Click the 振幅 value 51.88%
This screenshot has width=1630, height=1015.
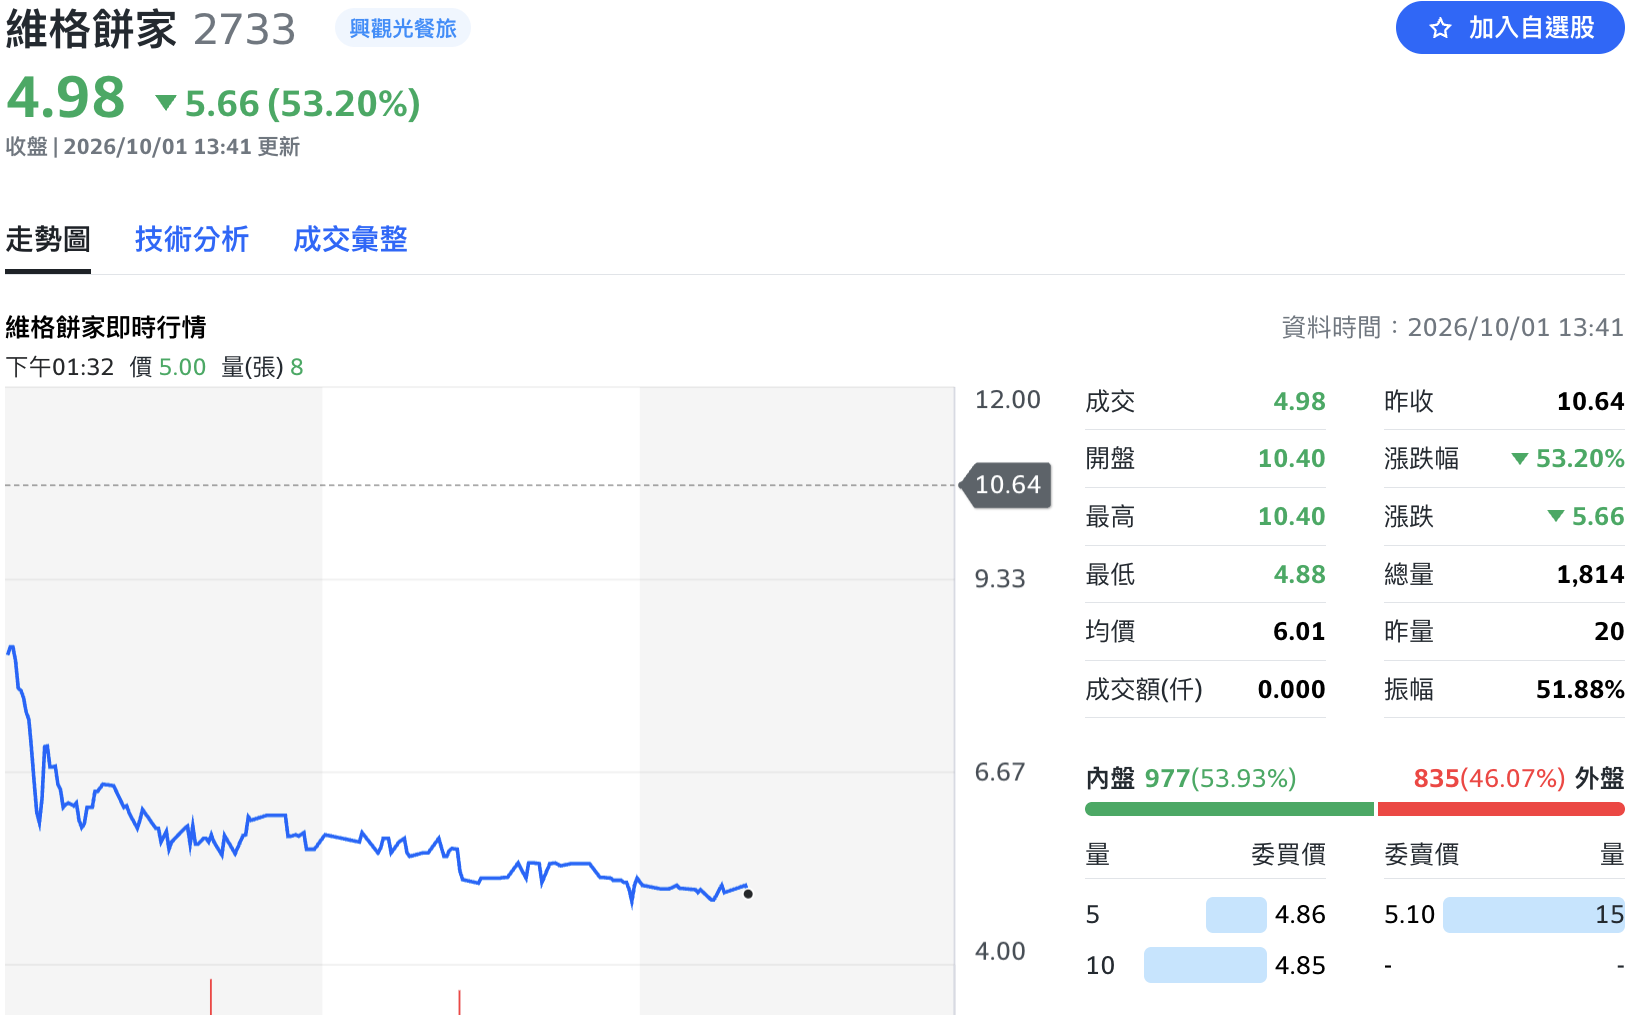(1580, 690)
